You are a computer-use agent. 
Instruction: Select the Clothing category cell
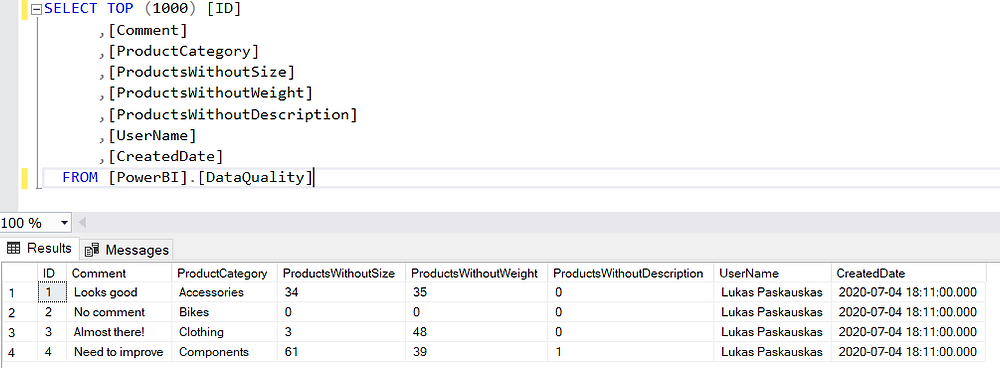[224, 332]
